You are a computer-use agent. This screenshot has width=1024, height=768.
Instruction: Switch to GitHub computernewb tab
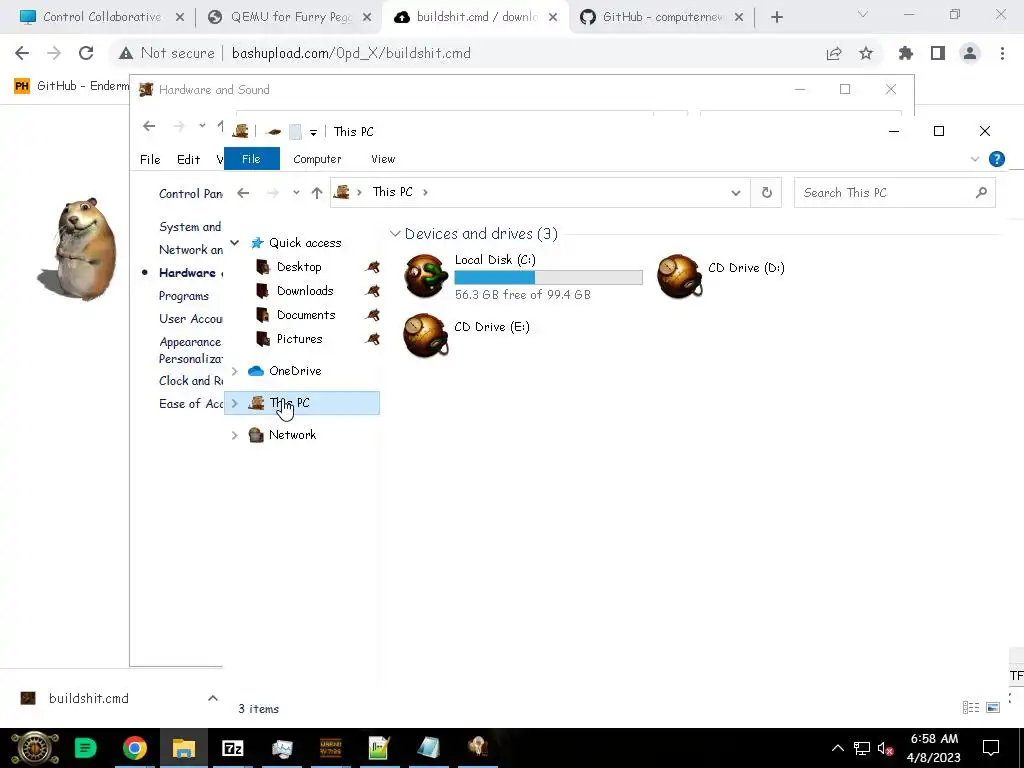[x=663, y=17]
